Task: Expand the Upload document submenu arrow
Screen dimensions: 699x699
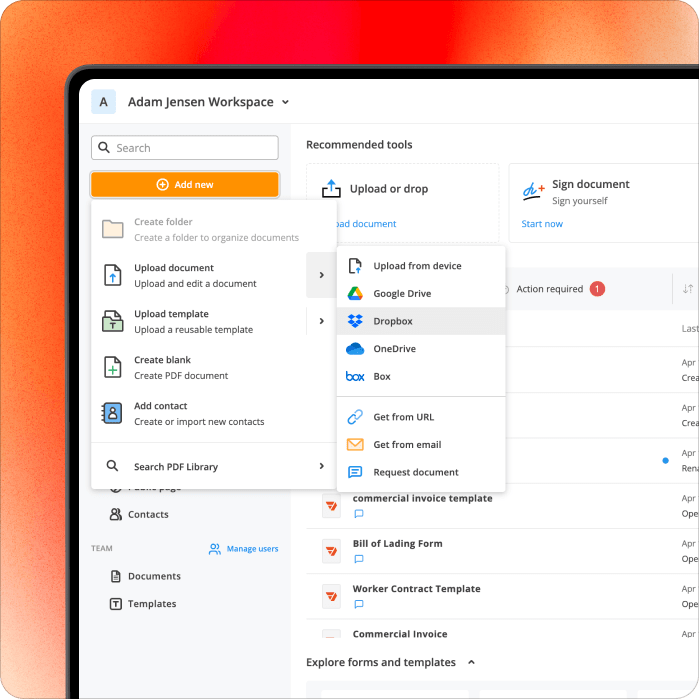Action: tap(321, 275)
